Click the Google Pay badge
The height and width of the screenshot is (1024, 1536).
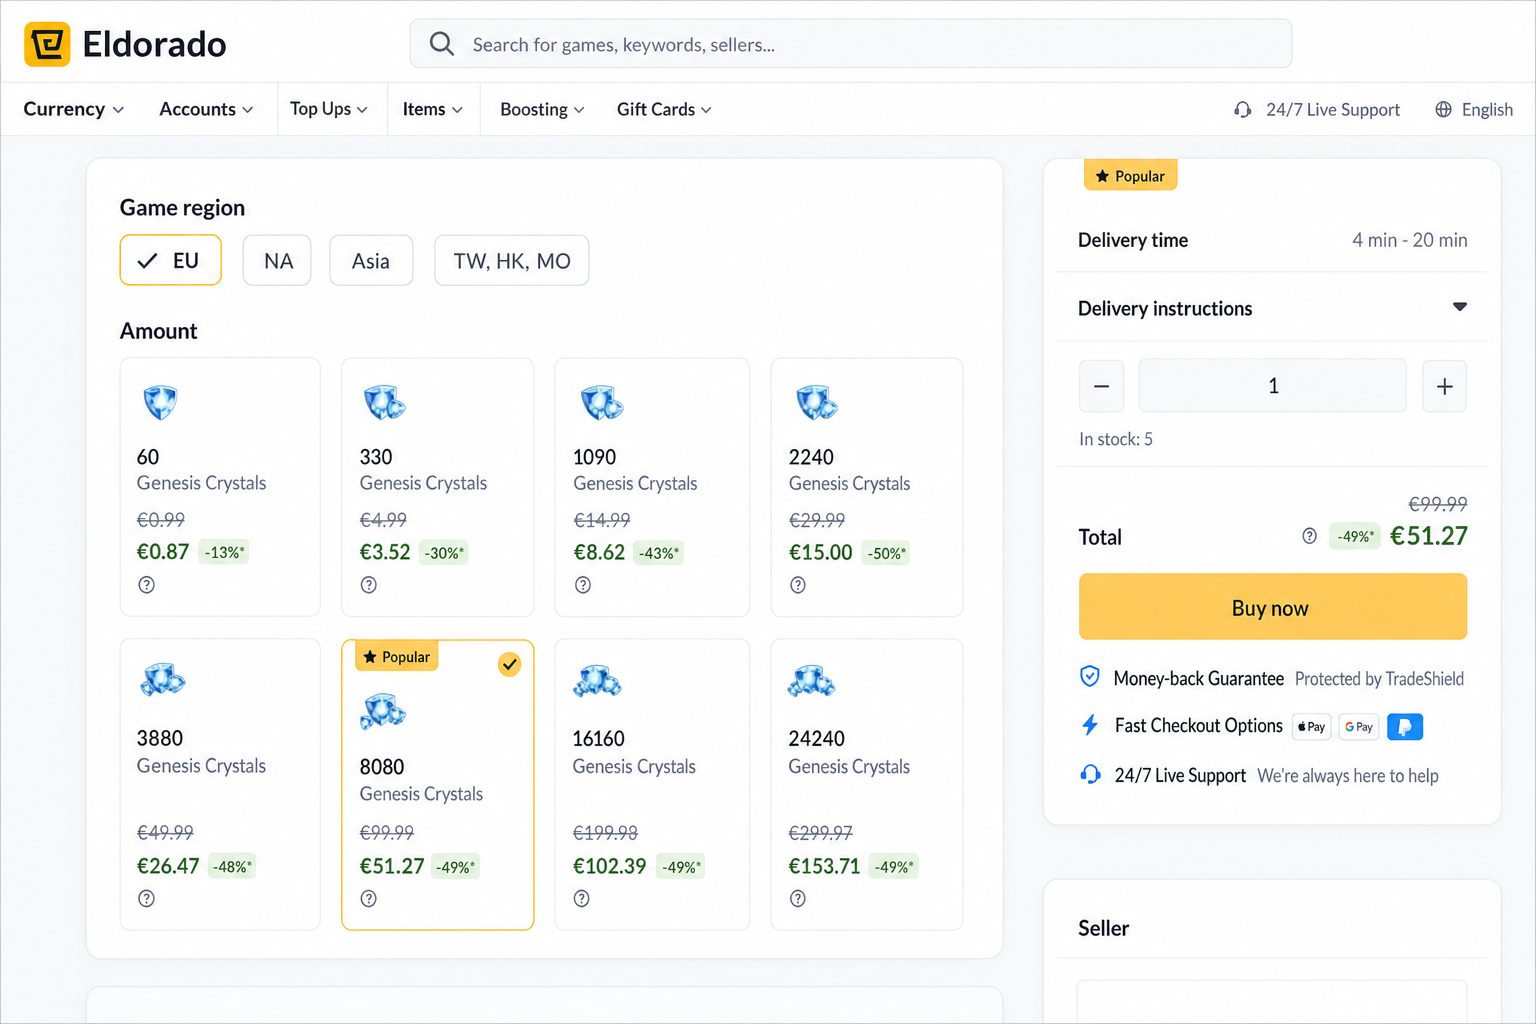click(1359, 727)
